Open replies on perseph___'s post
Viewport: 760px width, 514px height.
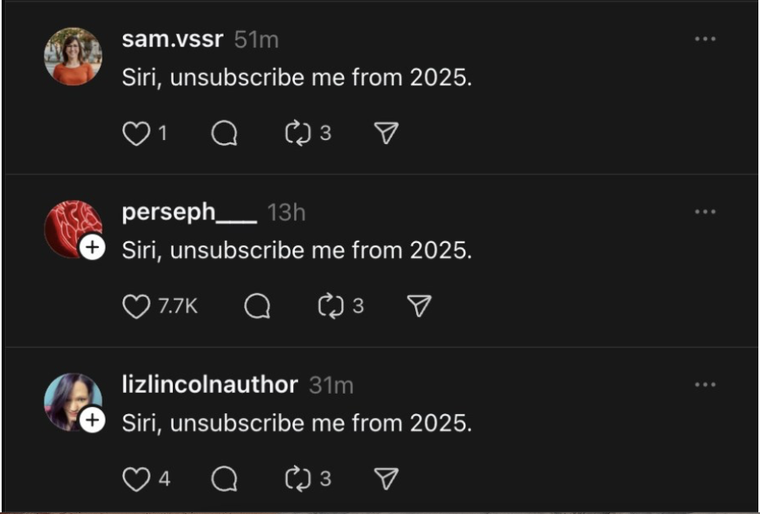[257, 306]
